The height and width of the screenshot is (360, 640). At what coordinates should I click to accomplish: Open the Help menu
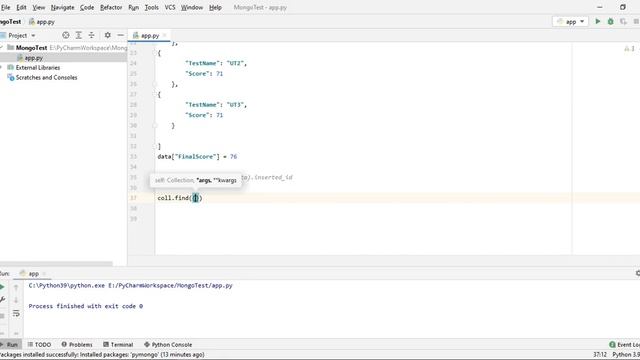point(215,7)
